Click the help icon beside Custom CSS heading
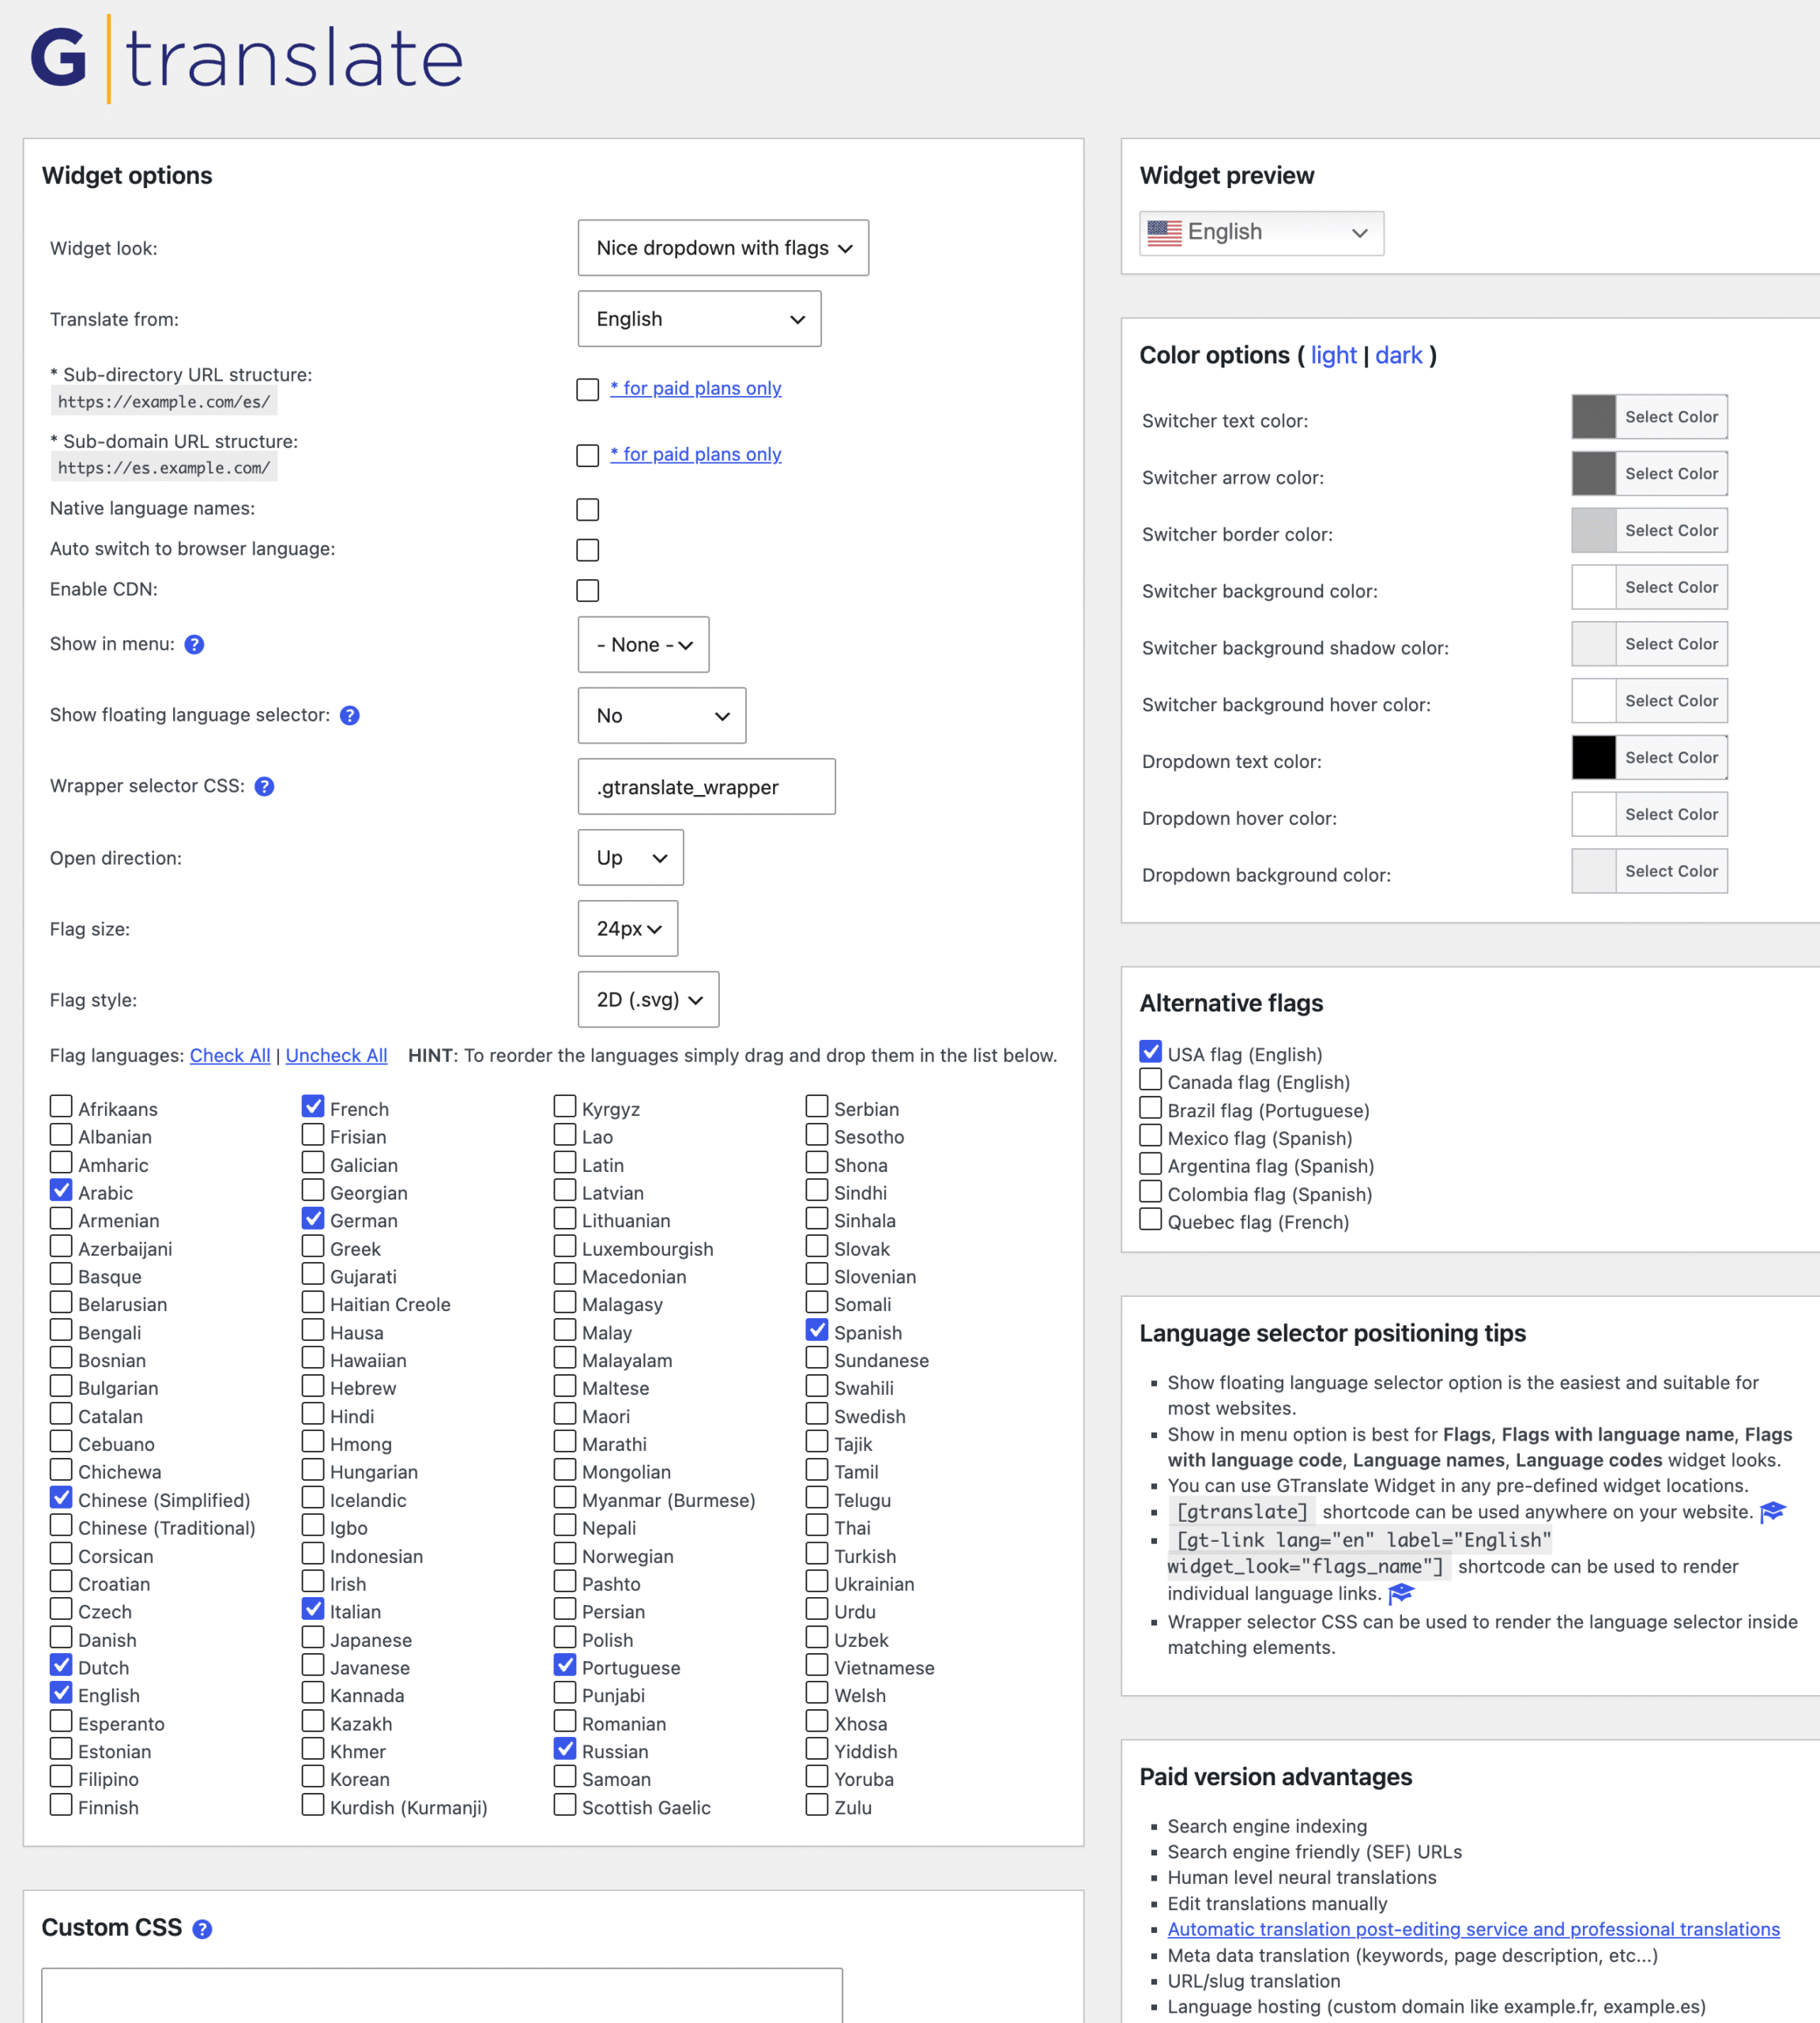This screenshot has width=1820, height=2023. tap(202, 1929)
